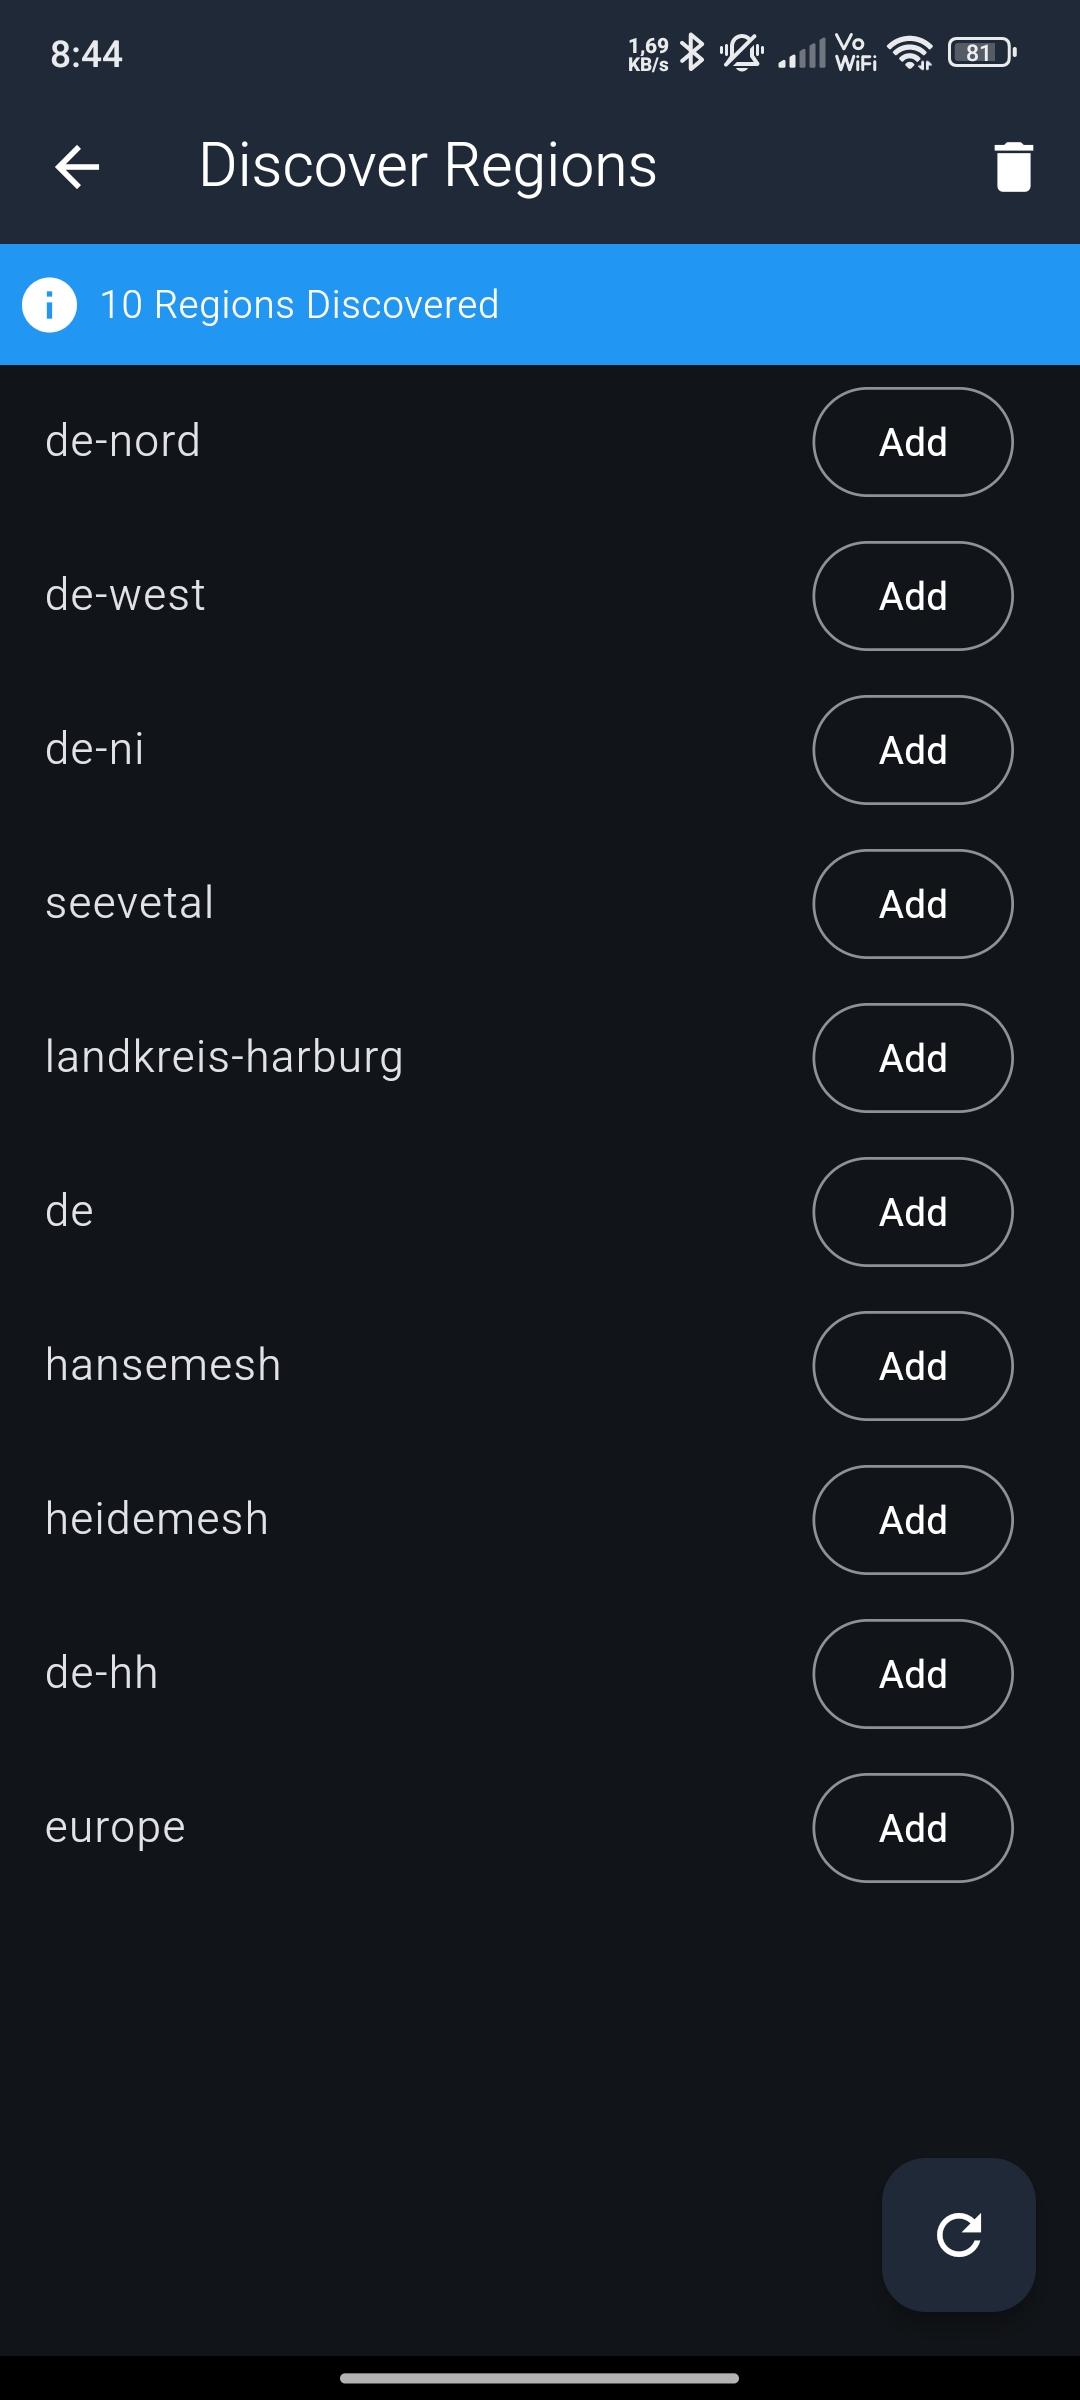Tap the trash delete icon
The image size is (1080, 2400).
tap(1013, 166)
